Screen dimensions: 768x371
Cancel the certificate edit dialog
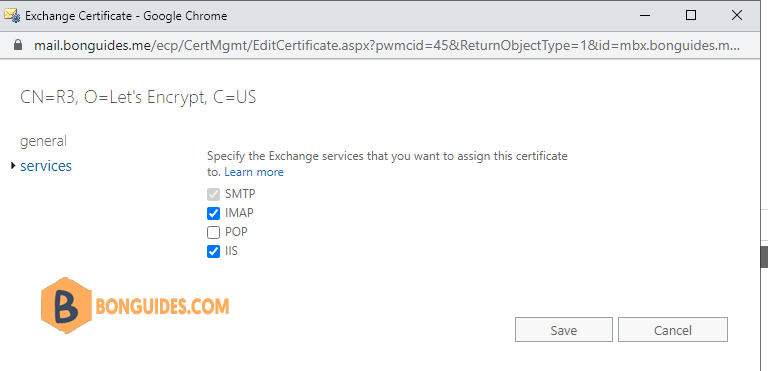point(672,330)
